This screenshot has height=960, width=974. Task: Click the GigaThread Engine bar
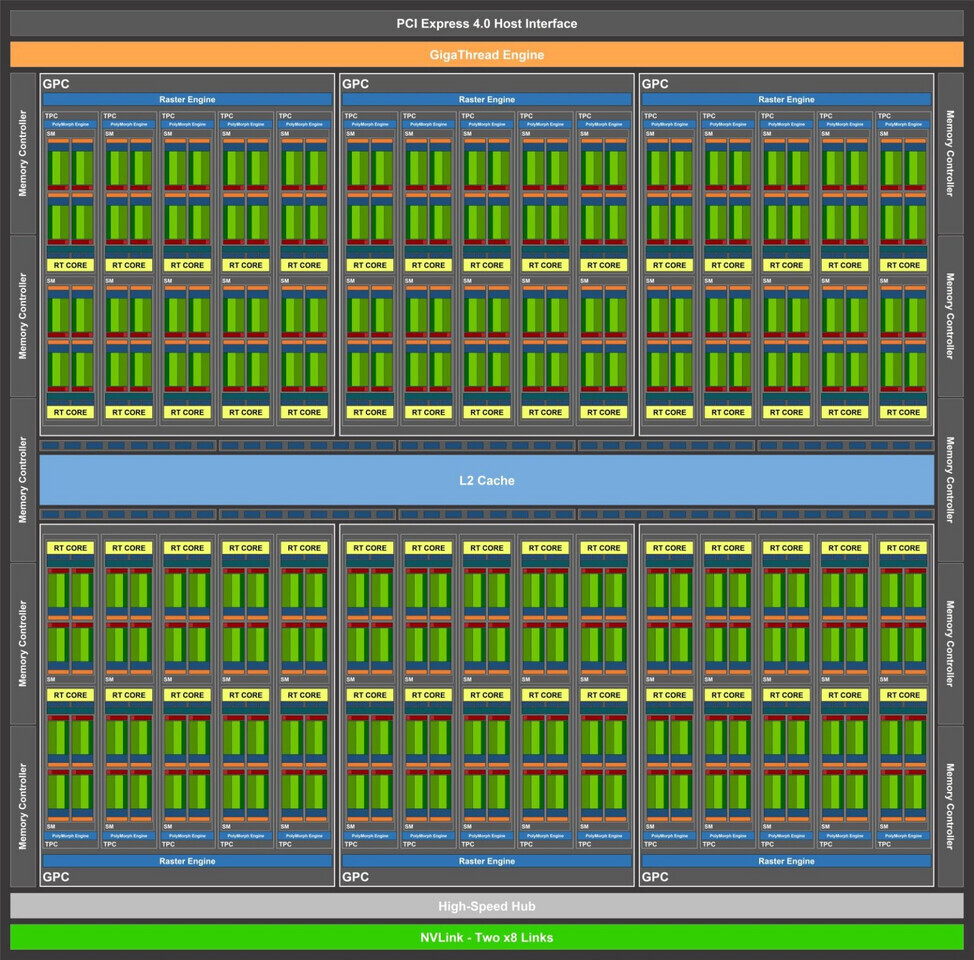tap(487, 55)
